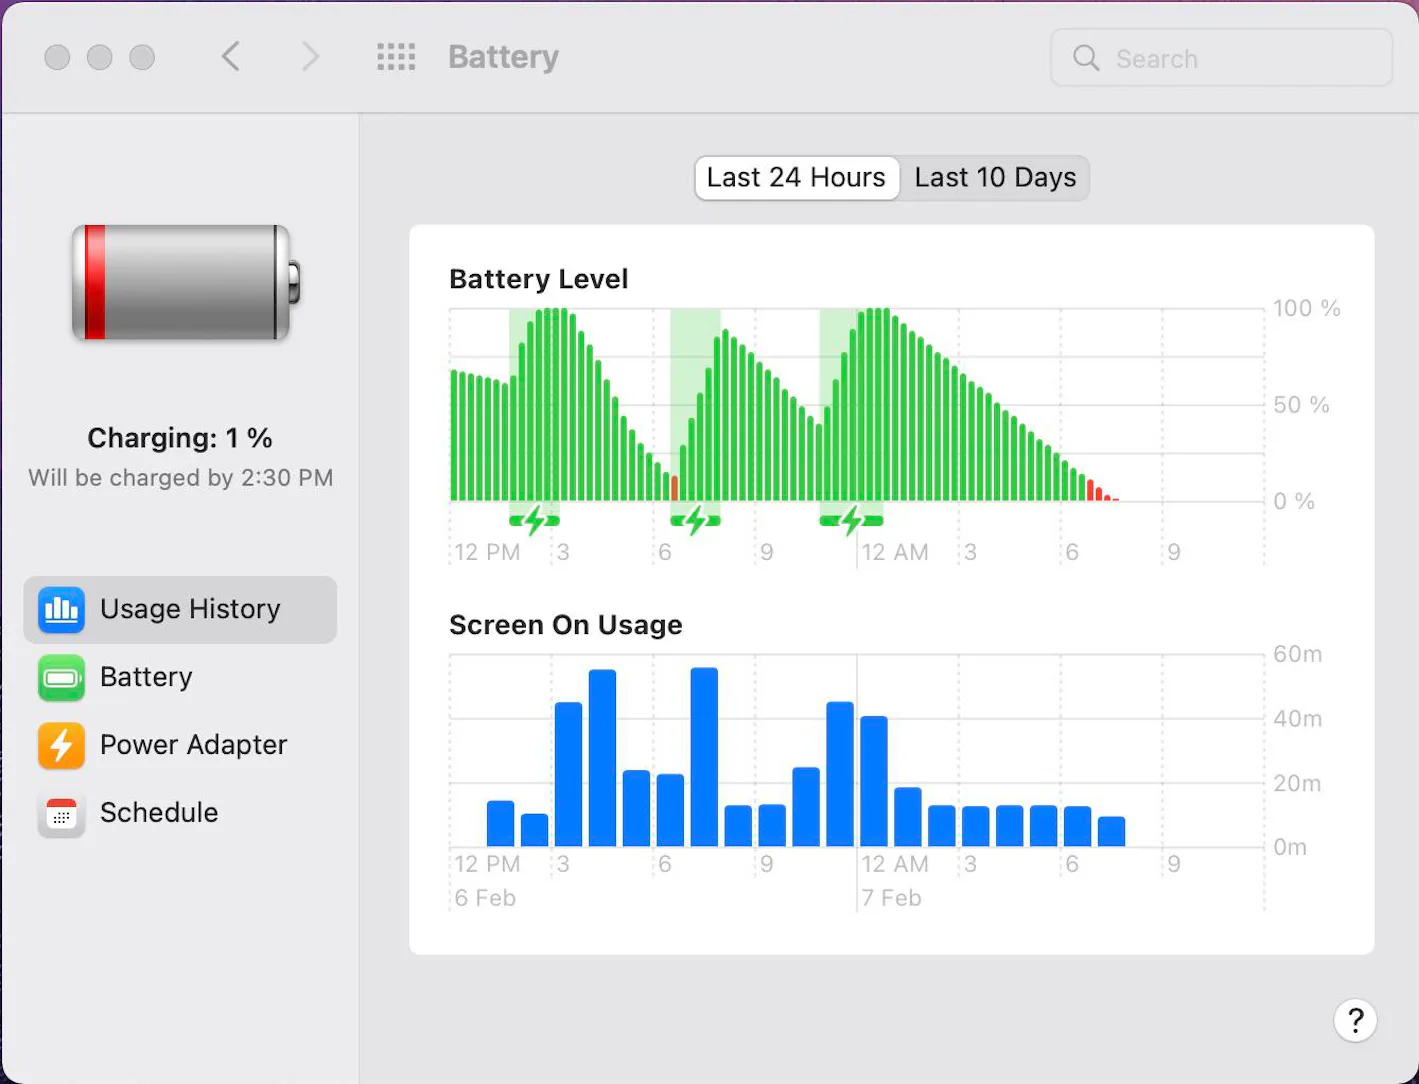Click the Schedule calendar icon

tap(61, 814)
